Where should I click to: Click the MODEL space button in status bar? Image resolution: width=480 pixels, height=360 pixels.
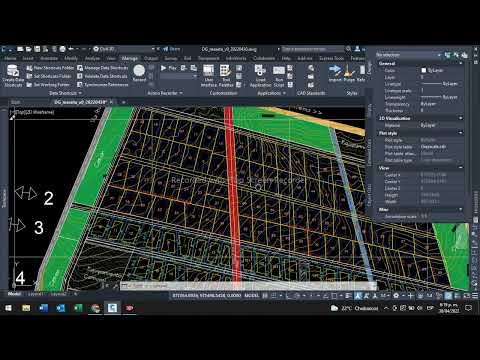(252, 295)
